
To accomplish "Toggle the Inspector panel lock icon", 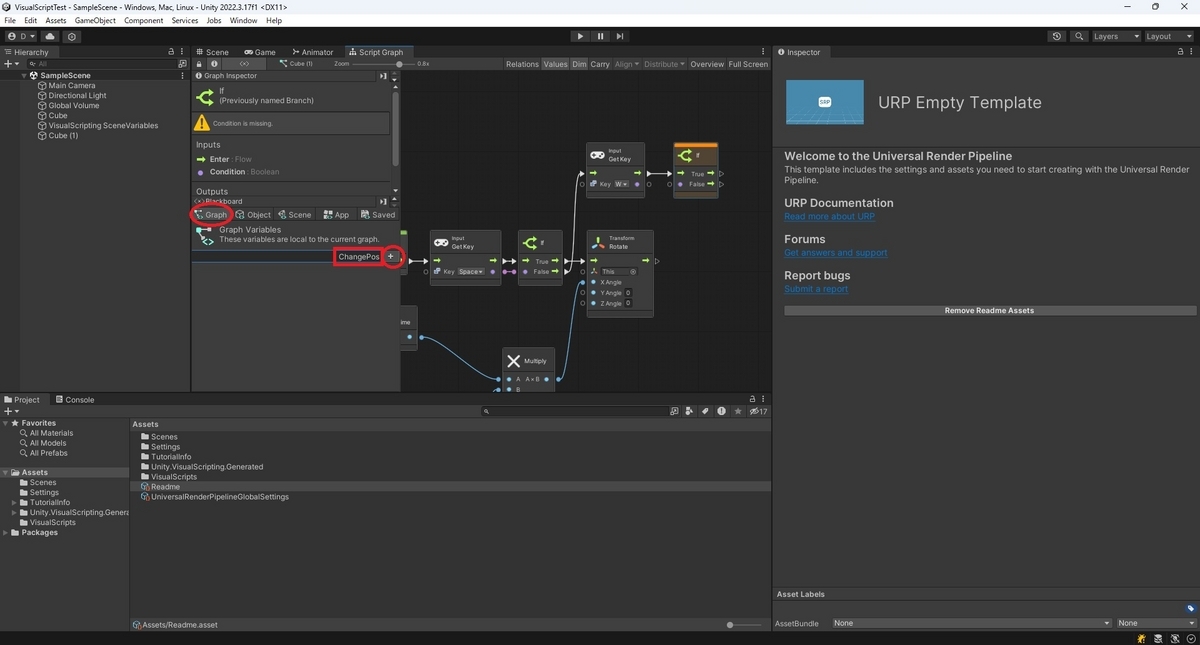I will pos(1180,52).
